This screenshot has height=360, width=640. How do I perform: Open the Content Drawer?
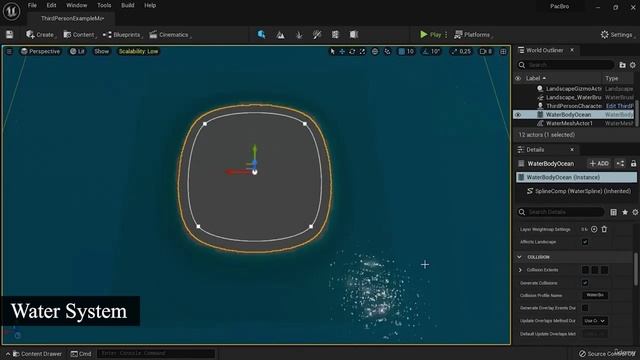(38, 354)
